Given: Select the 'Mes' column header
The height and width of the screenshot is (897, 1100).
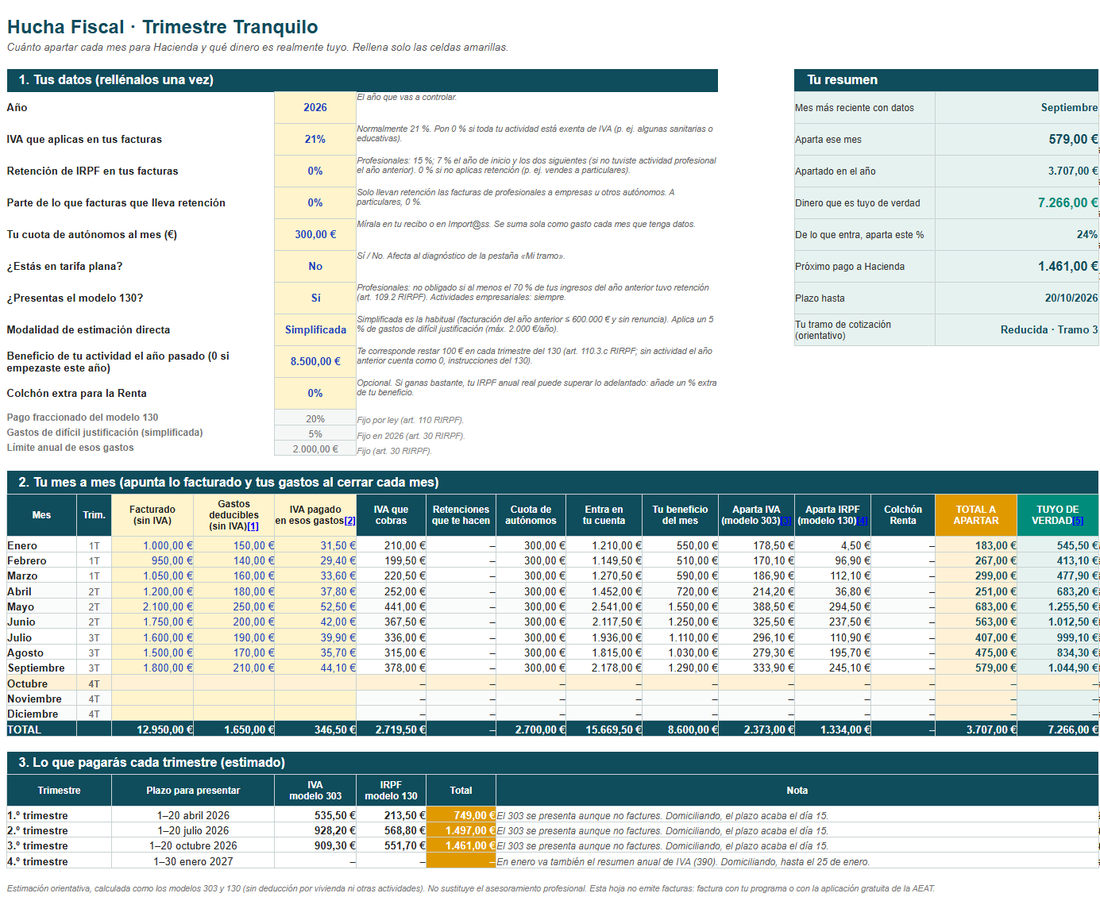Looking at the screenshot, I should 41,515.
